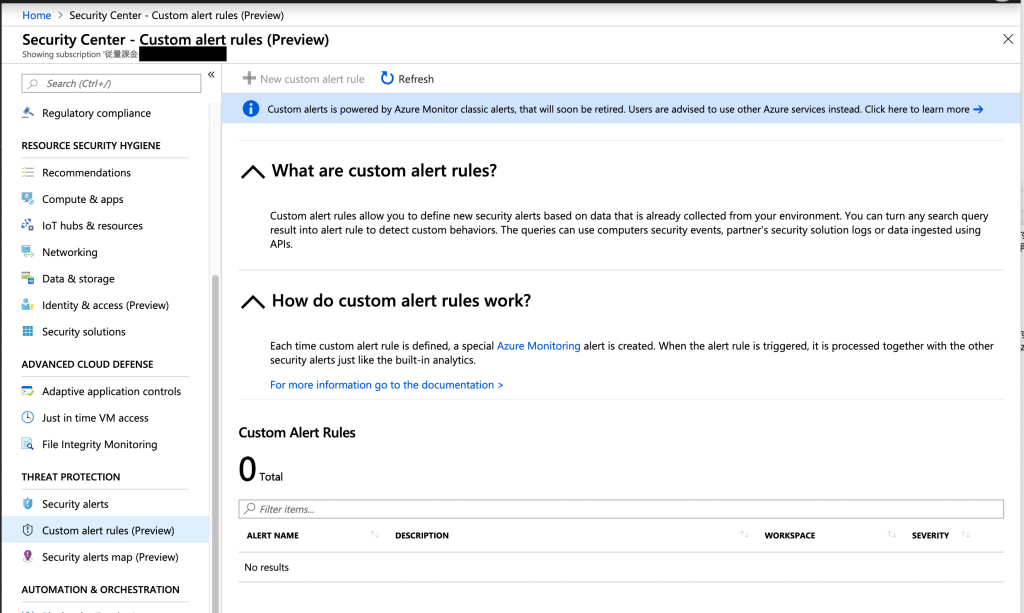The width and height of the screenshot is (1024, 613).
Task: Collapse 'What are custom alert rules?' section
Action: [253, 172]
